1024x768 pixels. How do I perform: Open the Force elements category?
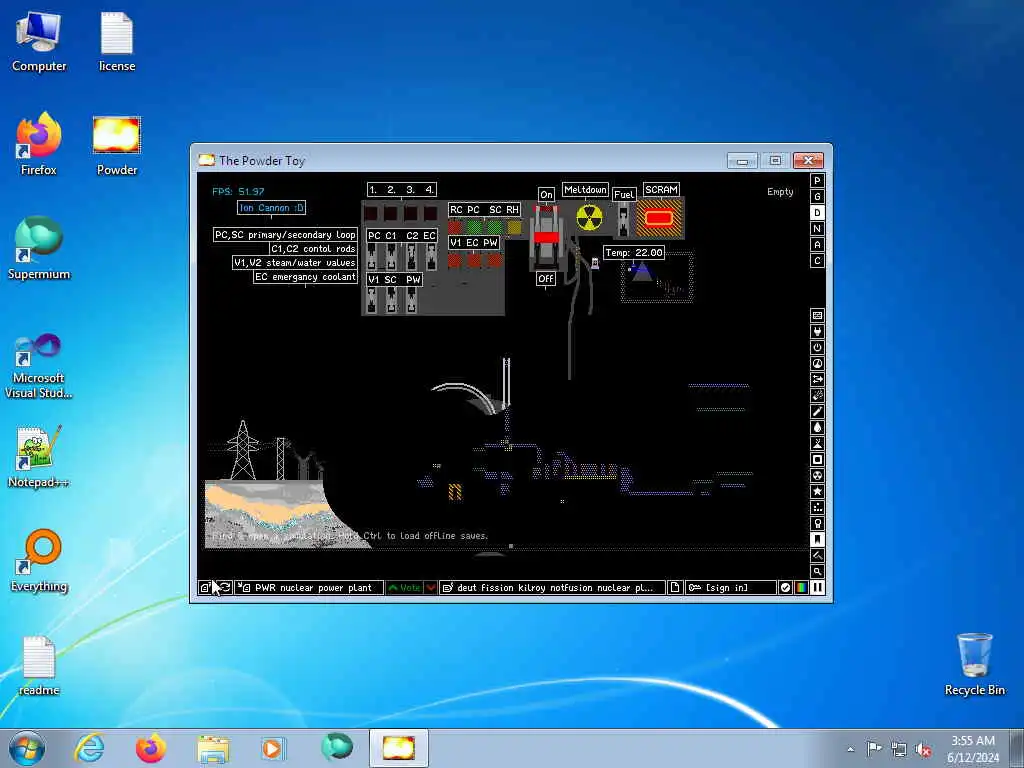coord(817,379)
